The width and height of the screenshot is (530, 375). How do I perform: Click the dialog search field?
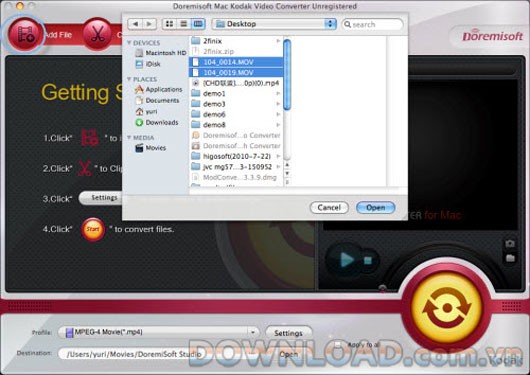[372, 24]
